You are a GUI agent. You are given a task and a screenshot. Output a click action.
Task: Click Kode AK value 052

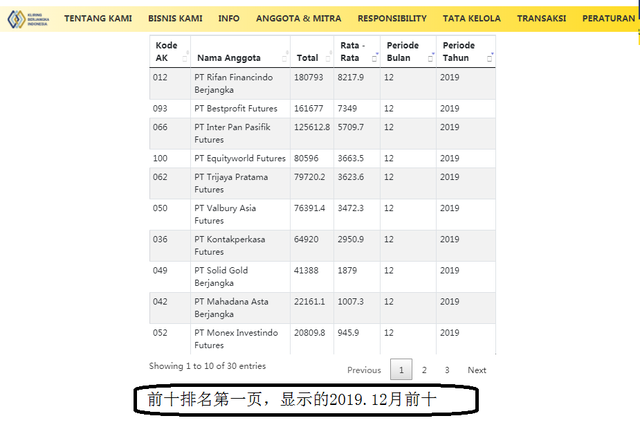pos(160,333)
